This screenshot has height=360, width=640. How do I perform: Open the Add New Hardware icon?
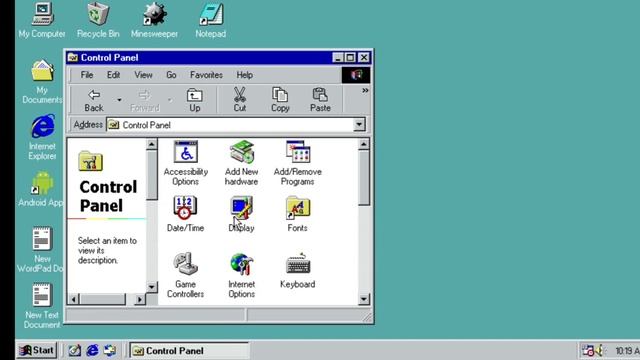pos(241,163)
